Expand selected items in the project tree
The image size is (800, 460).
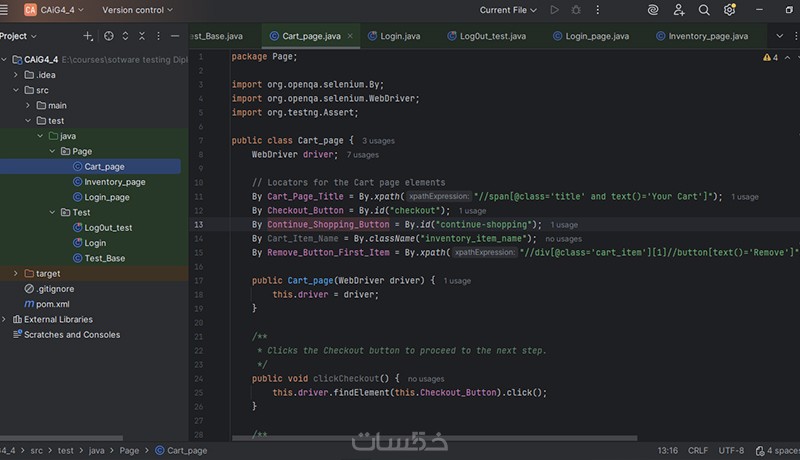click(126, 36)
